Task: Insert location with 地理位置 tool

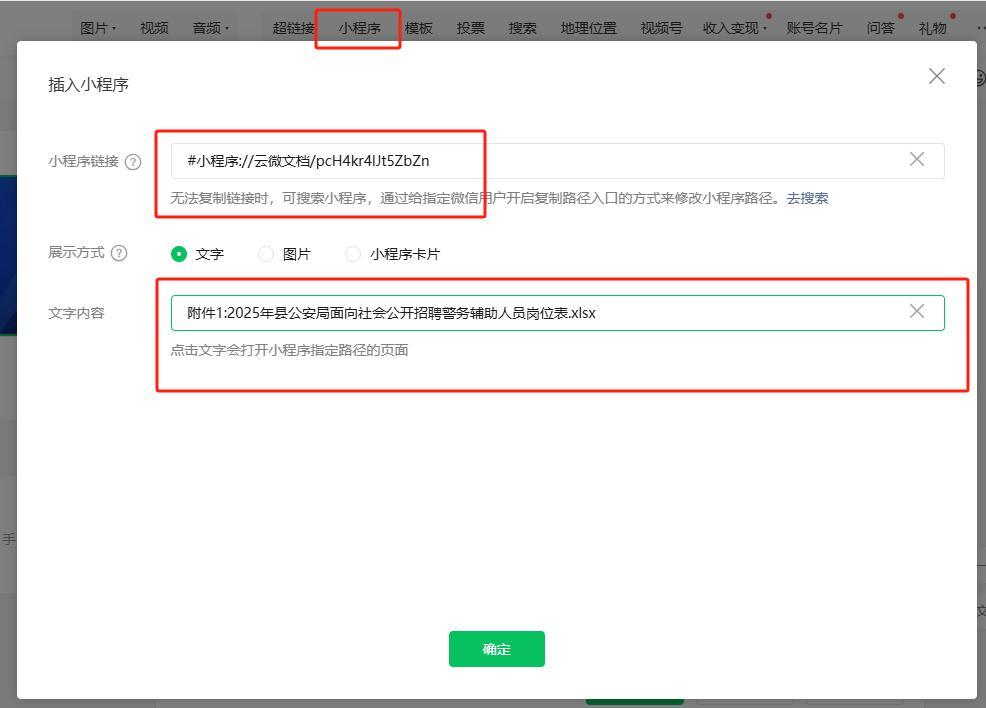Action: point(588,28)
